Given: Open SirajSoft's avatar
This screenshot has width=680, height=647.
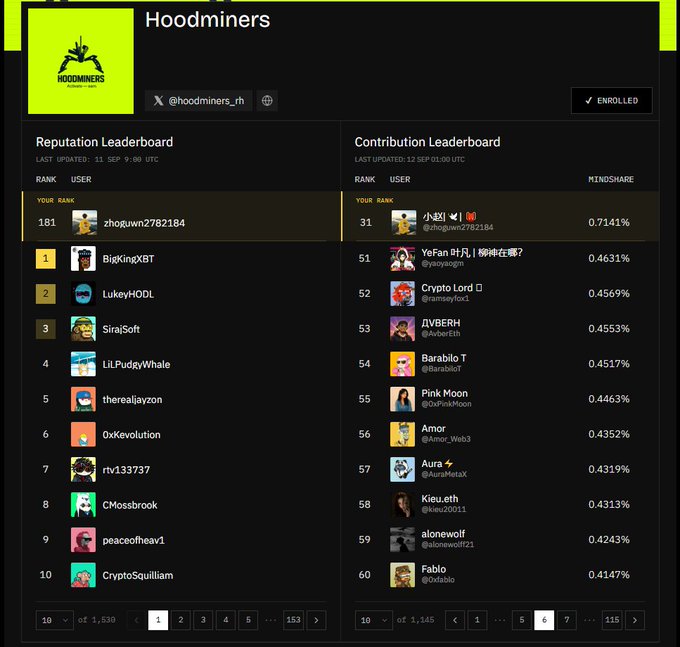Looking at the screenshot, I should point(83,329).
